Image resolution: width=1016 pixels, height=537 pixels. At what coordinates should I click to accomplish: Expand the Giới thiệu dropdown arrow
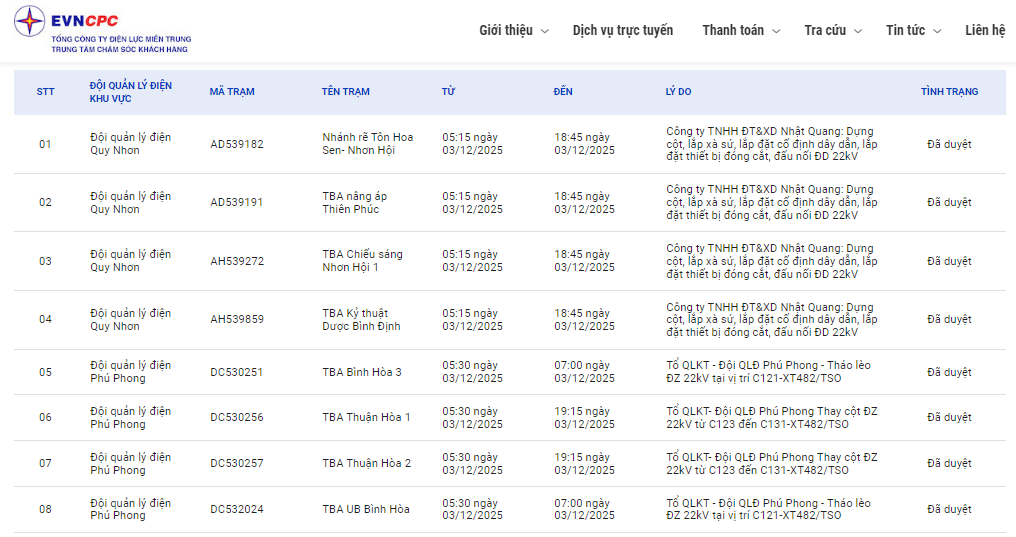tap(545, 31)
